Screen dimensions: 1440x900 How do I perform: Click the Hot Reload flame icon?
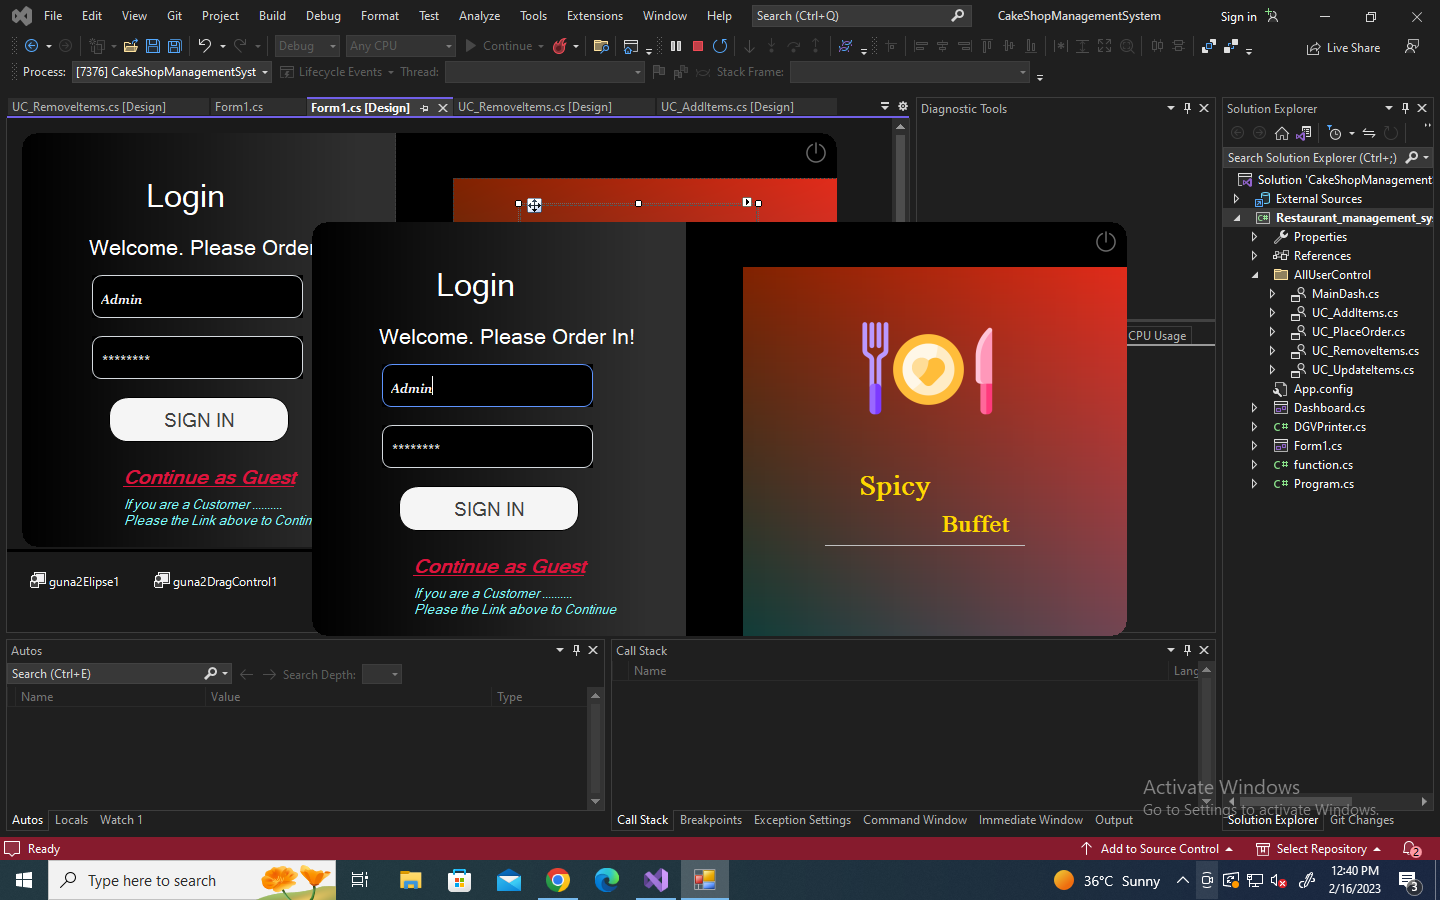point(560,46)
